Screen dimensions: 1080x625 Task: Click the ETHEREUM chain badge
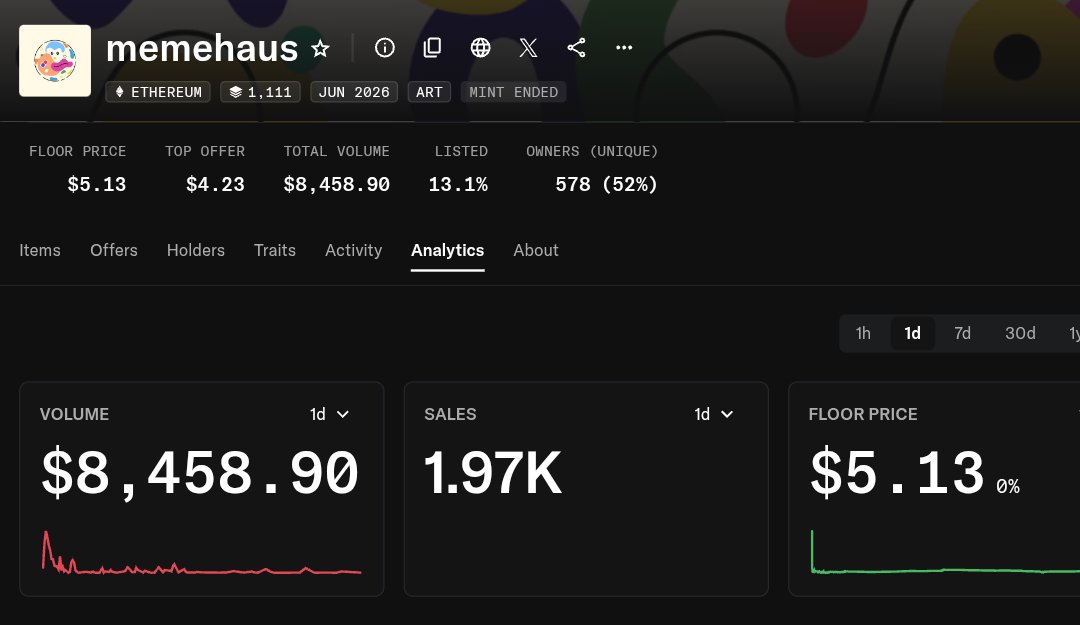click(158, 92)
